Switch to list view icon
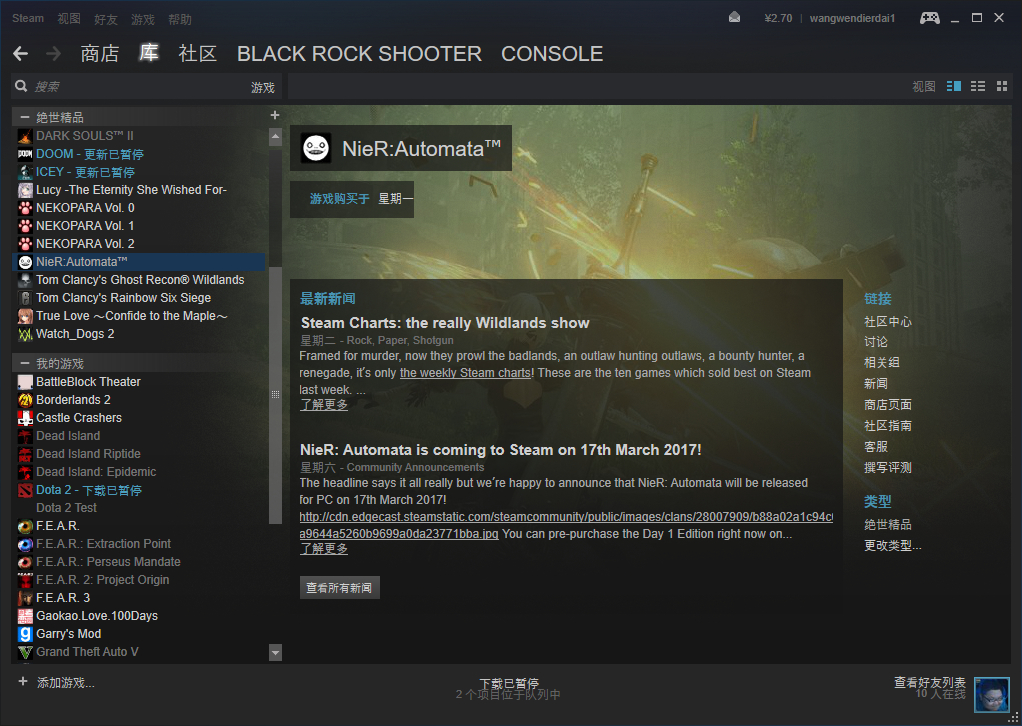 click(x=978, y=86)
